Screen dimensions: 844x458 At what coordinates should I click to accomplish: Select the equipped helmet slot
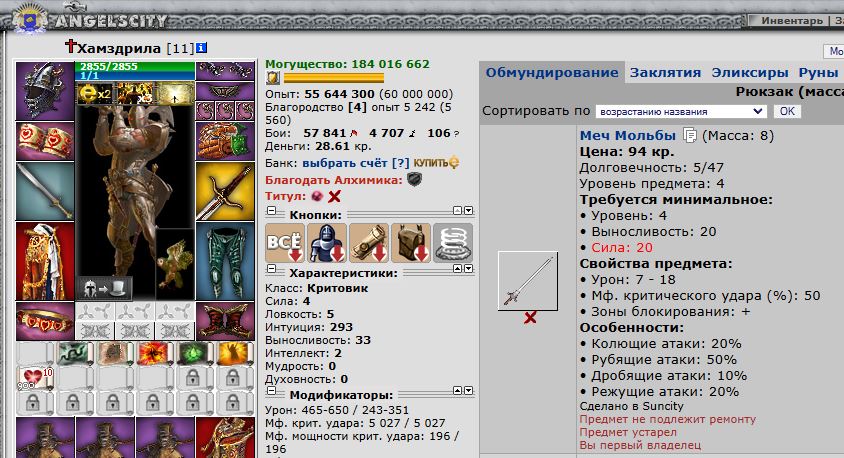[x=45, y=90]
